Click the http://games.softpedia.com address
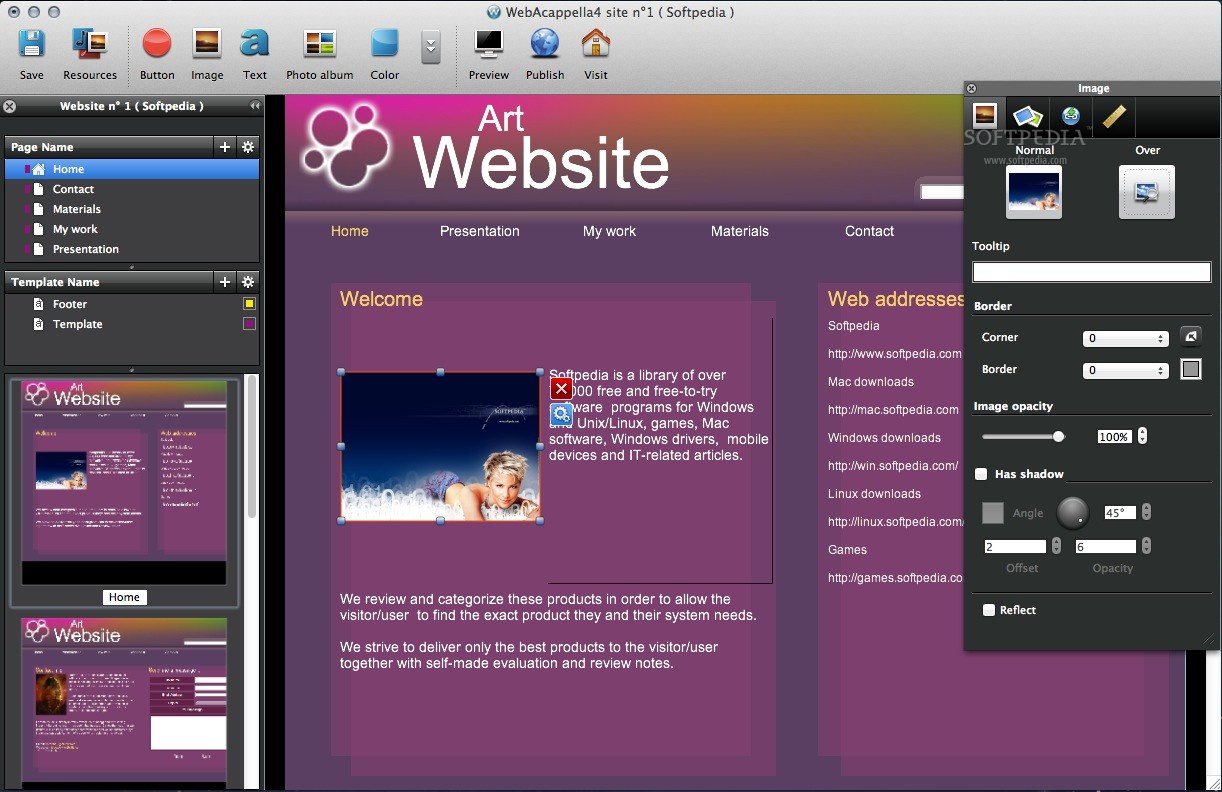The image size is (1222, 792). (x=895, y=577)
